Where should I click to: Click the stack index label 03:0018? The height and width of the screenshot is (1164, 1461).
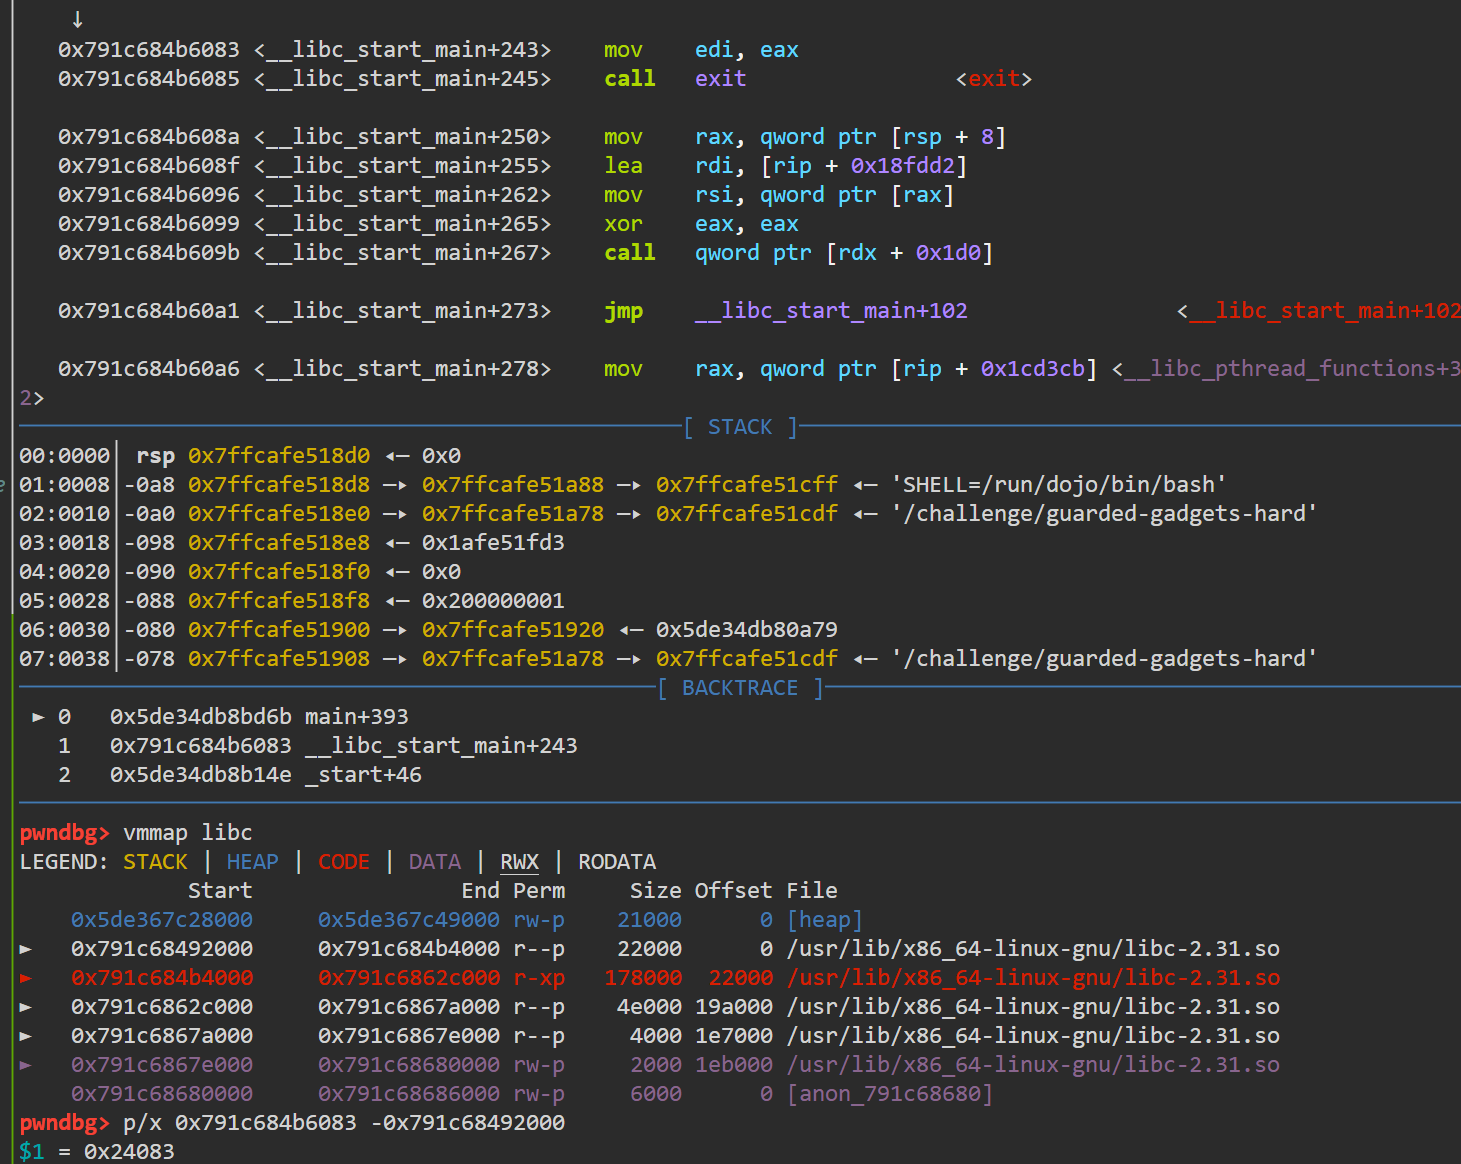[x=65, y=543]
